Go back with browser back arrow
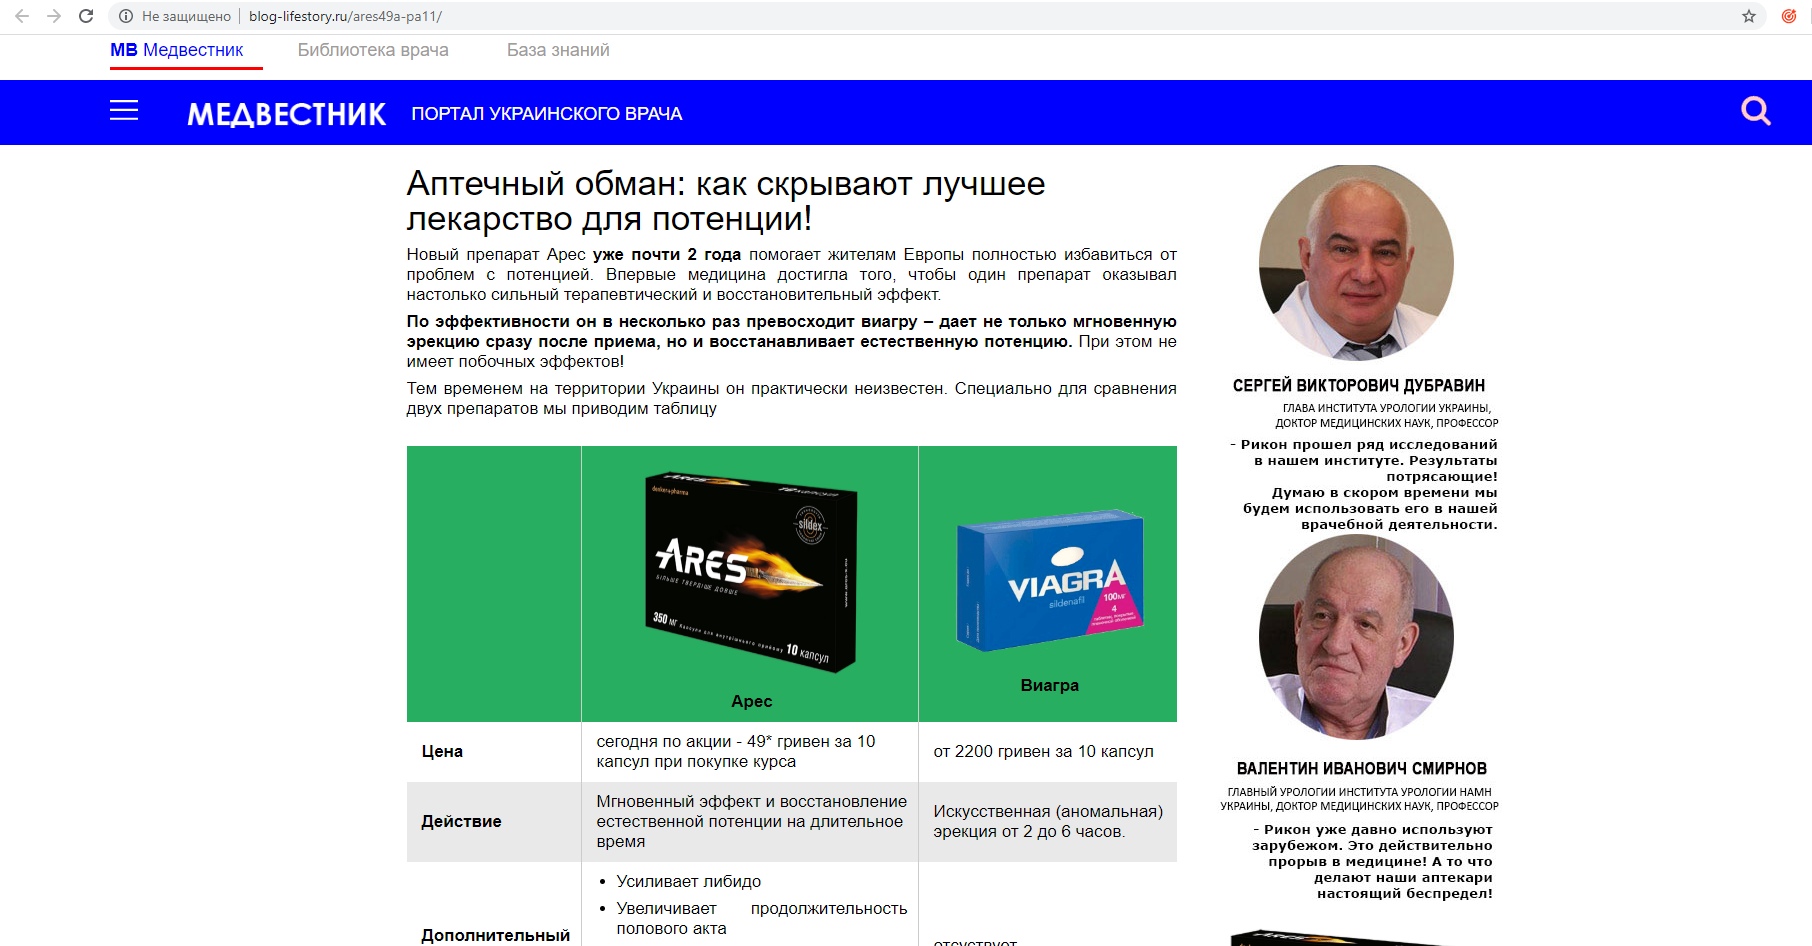The width and height of the screenshot is (1812, 946). 22,16
